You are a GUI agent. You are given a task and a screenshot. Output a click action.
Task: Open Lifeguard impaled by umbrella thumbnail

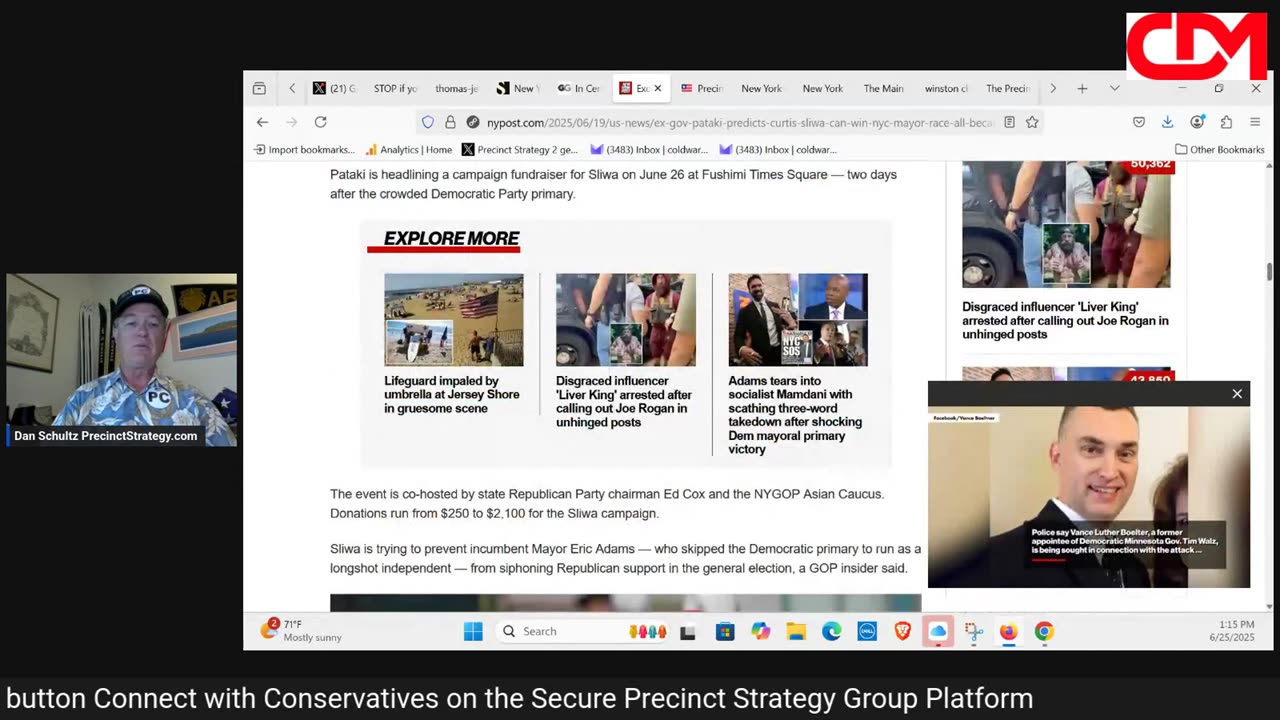454,320
